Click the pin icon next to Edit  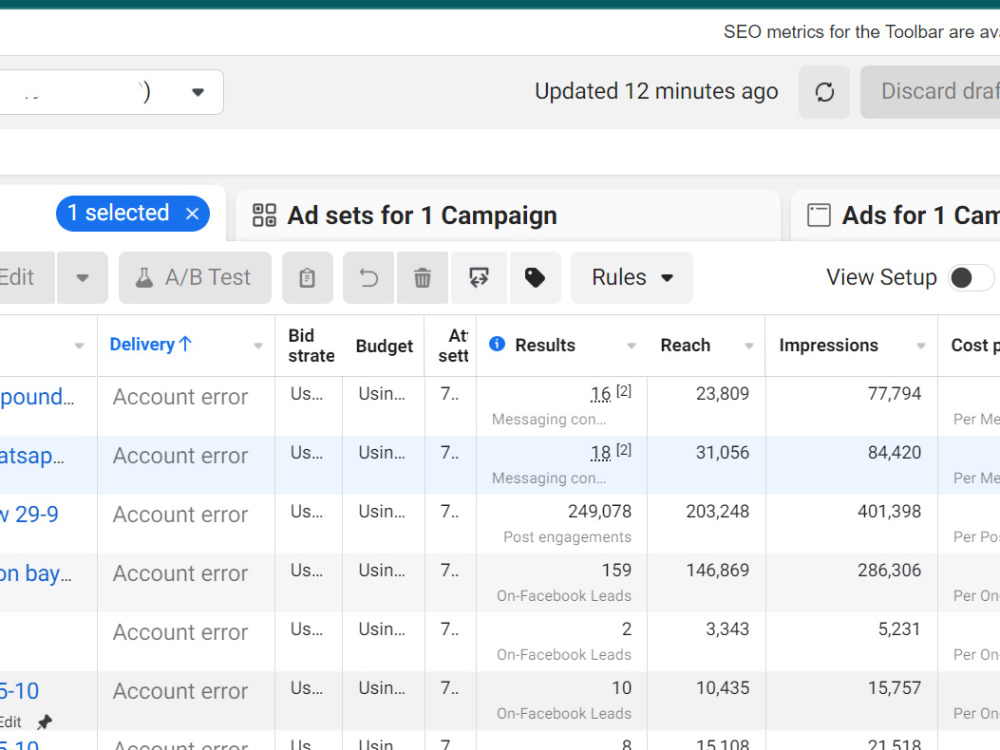(45, 722)
